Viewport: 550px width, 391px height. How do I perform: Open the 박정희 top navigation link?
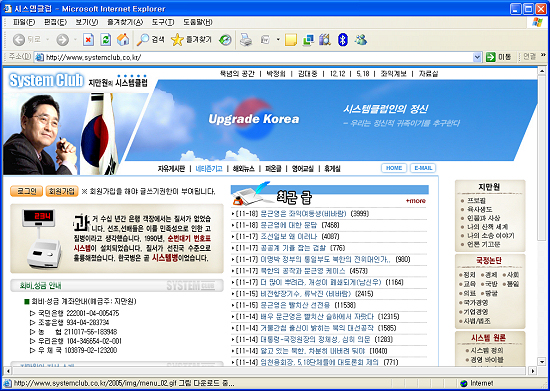[x=276, y=74]
